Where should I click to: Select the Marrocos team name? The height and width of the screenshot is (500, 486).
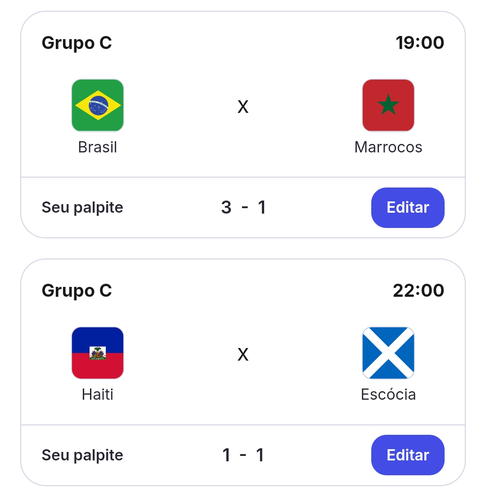(x=388, y=147)
